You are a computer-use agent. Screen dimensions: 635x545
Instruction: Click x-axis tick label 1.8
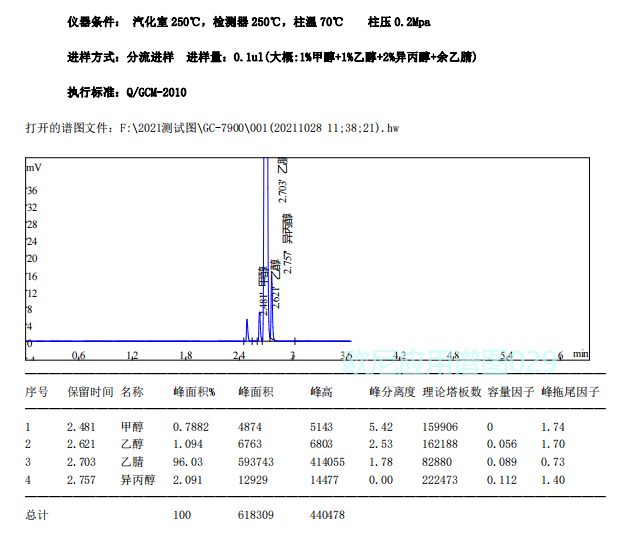pos(186,356)
